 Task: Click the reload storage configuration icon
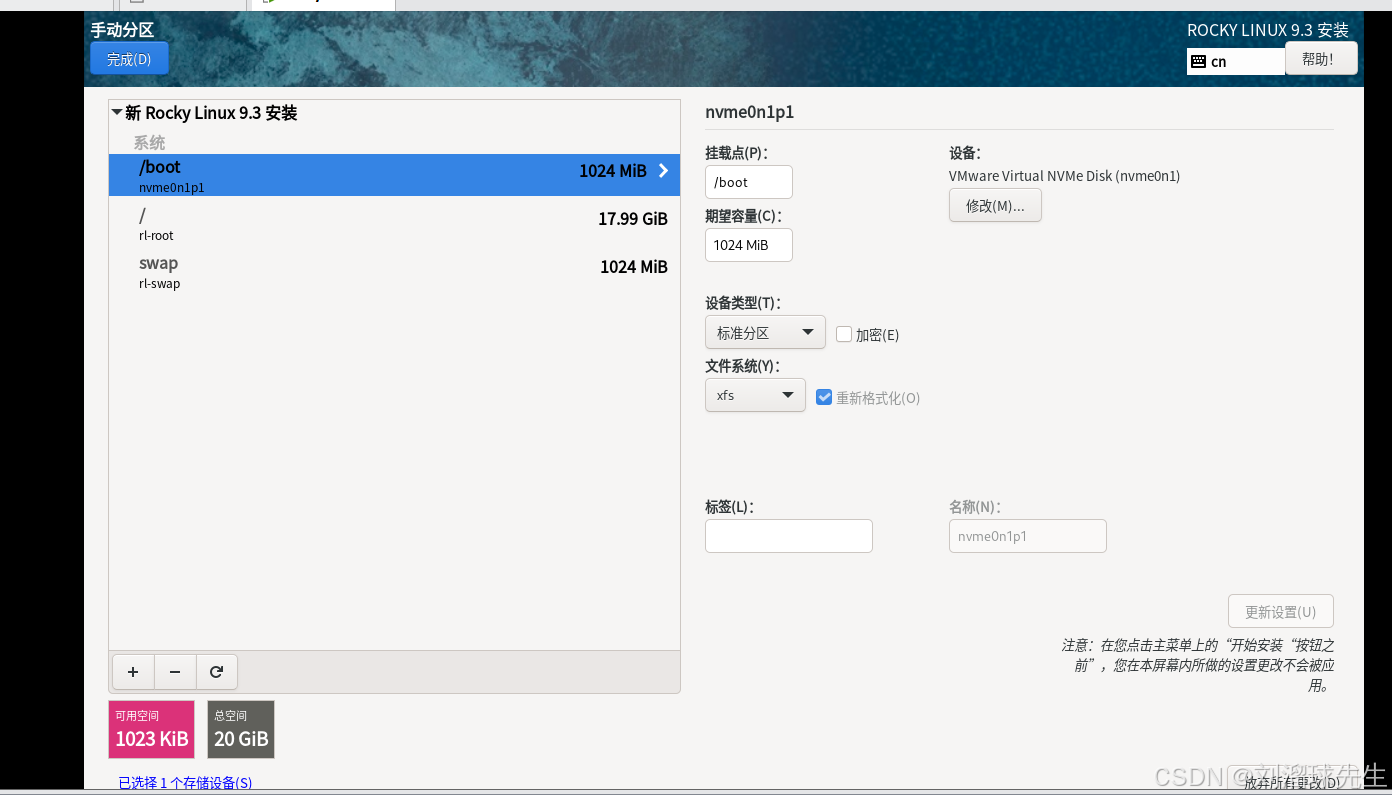217,672
